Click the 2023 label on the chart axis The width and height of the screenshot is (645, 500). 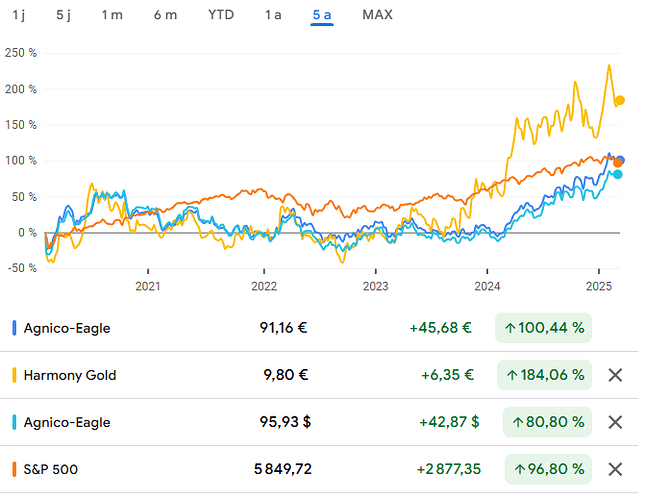(375, 285)
